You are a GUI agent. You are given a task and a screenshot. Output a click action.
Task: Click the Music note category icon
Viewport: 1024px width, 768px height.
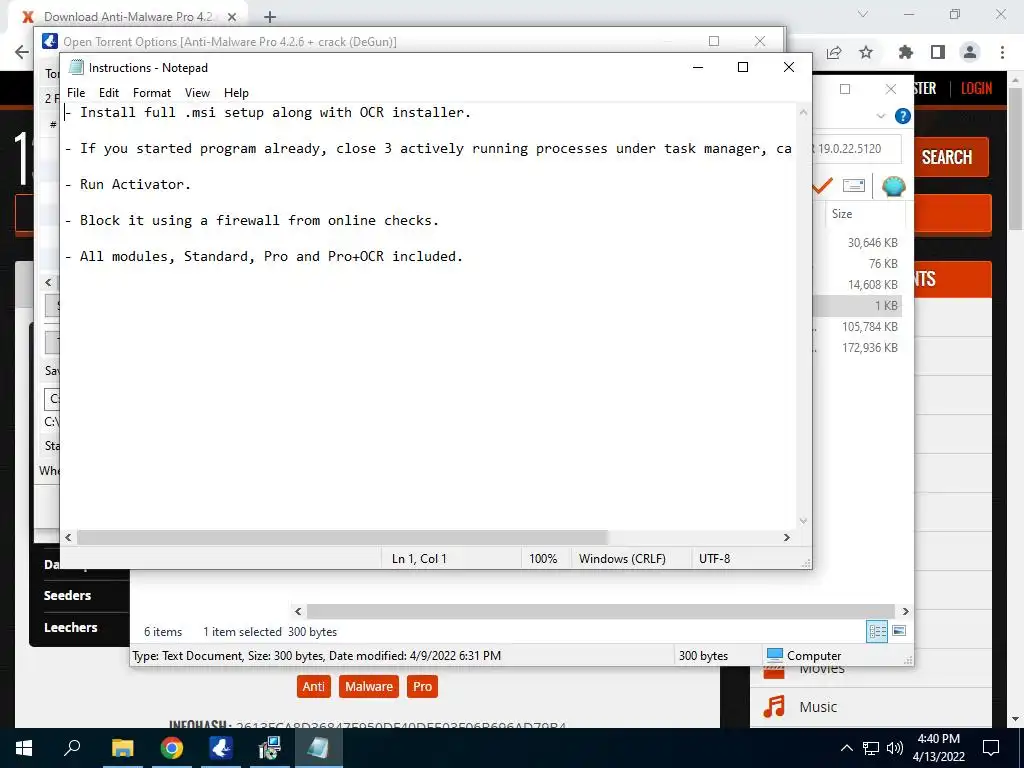(x=774, y=707)
